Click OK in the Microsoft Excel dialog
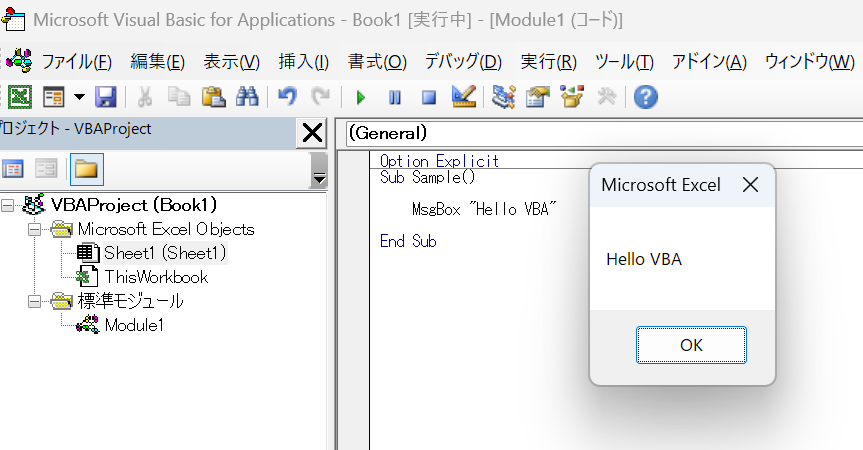 [x=691, y=345]
